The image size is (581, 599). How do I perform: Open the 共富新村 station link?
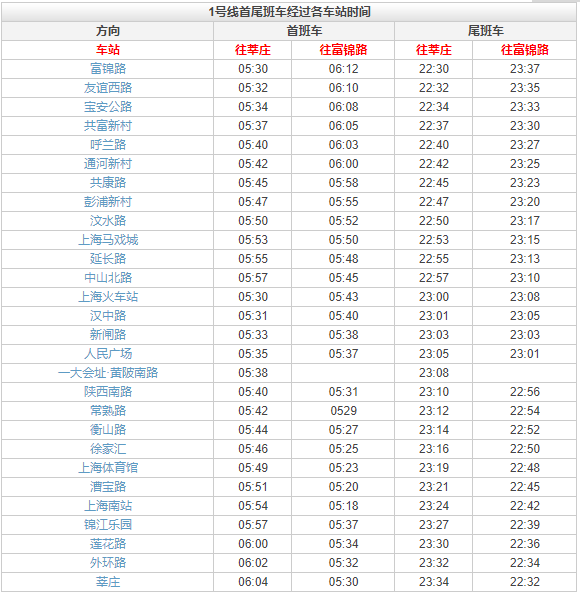point(108,126)
